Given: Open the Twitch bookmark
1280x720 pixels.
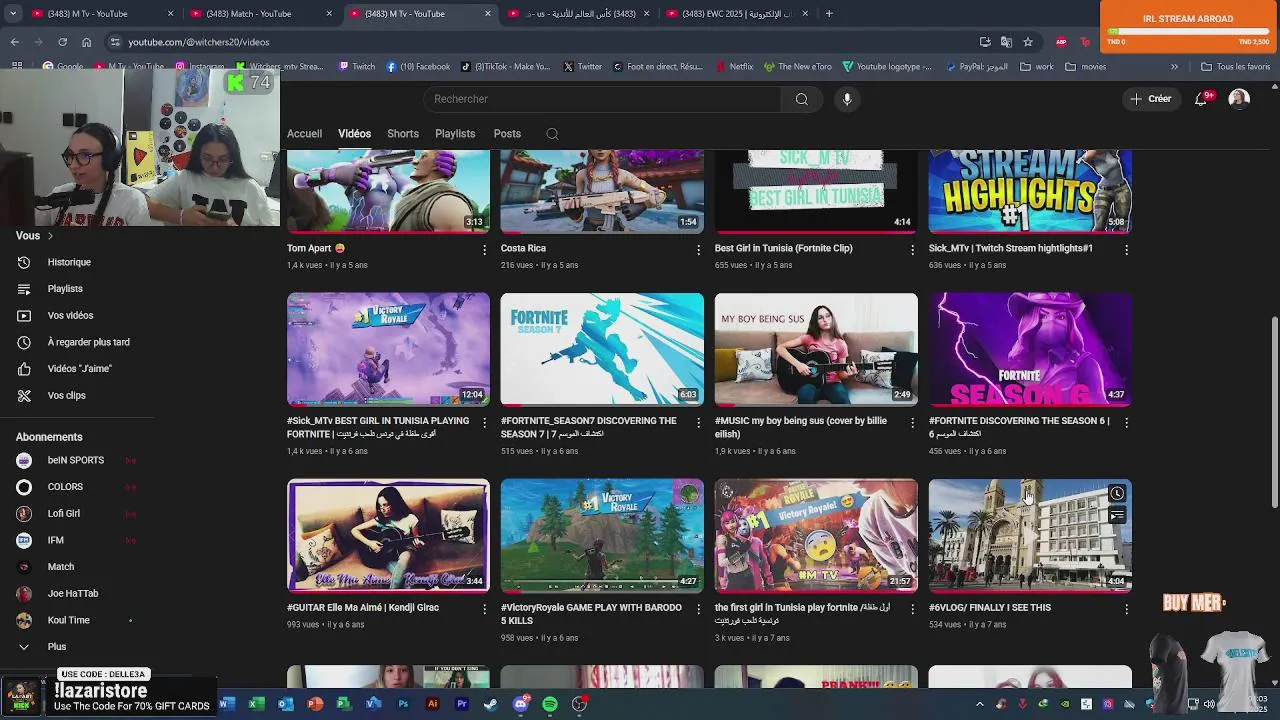Looking at the screenshot, I should click(x=357, y=67).
